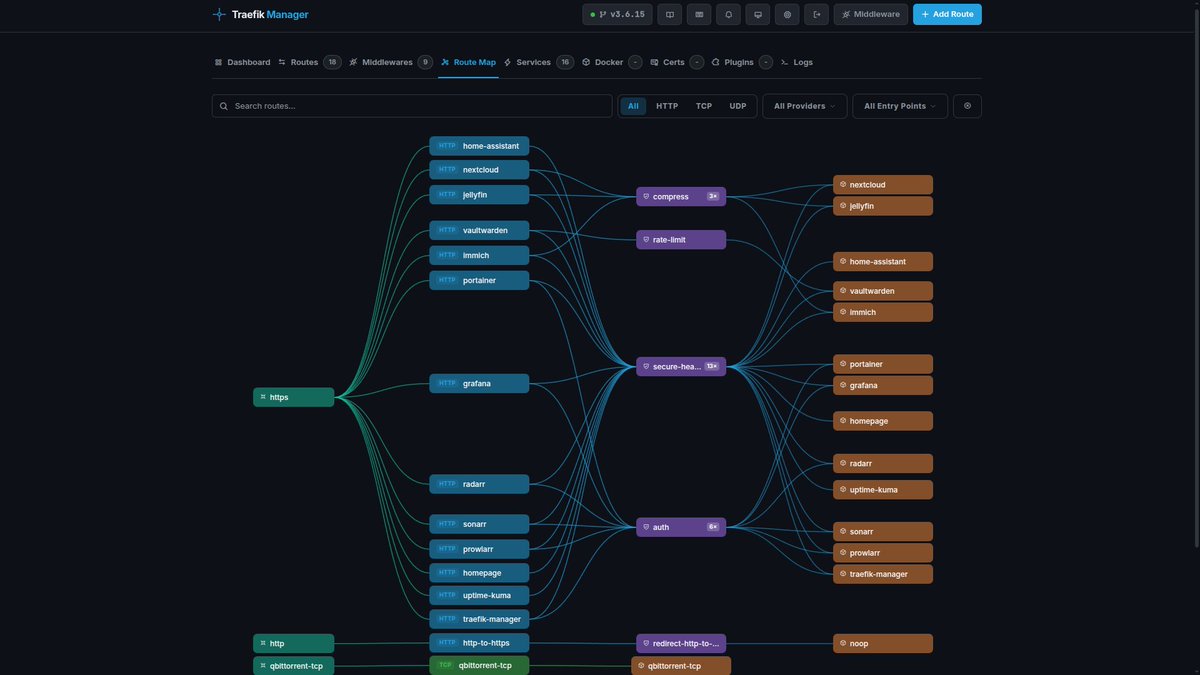This screenshot has width=1200, height=675.
Task: Select the sonarr HTTP route node
Action: 479,524
